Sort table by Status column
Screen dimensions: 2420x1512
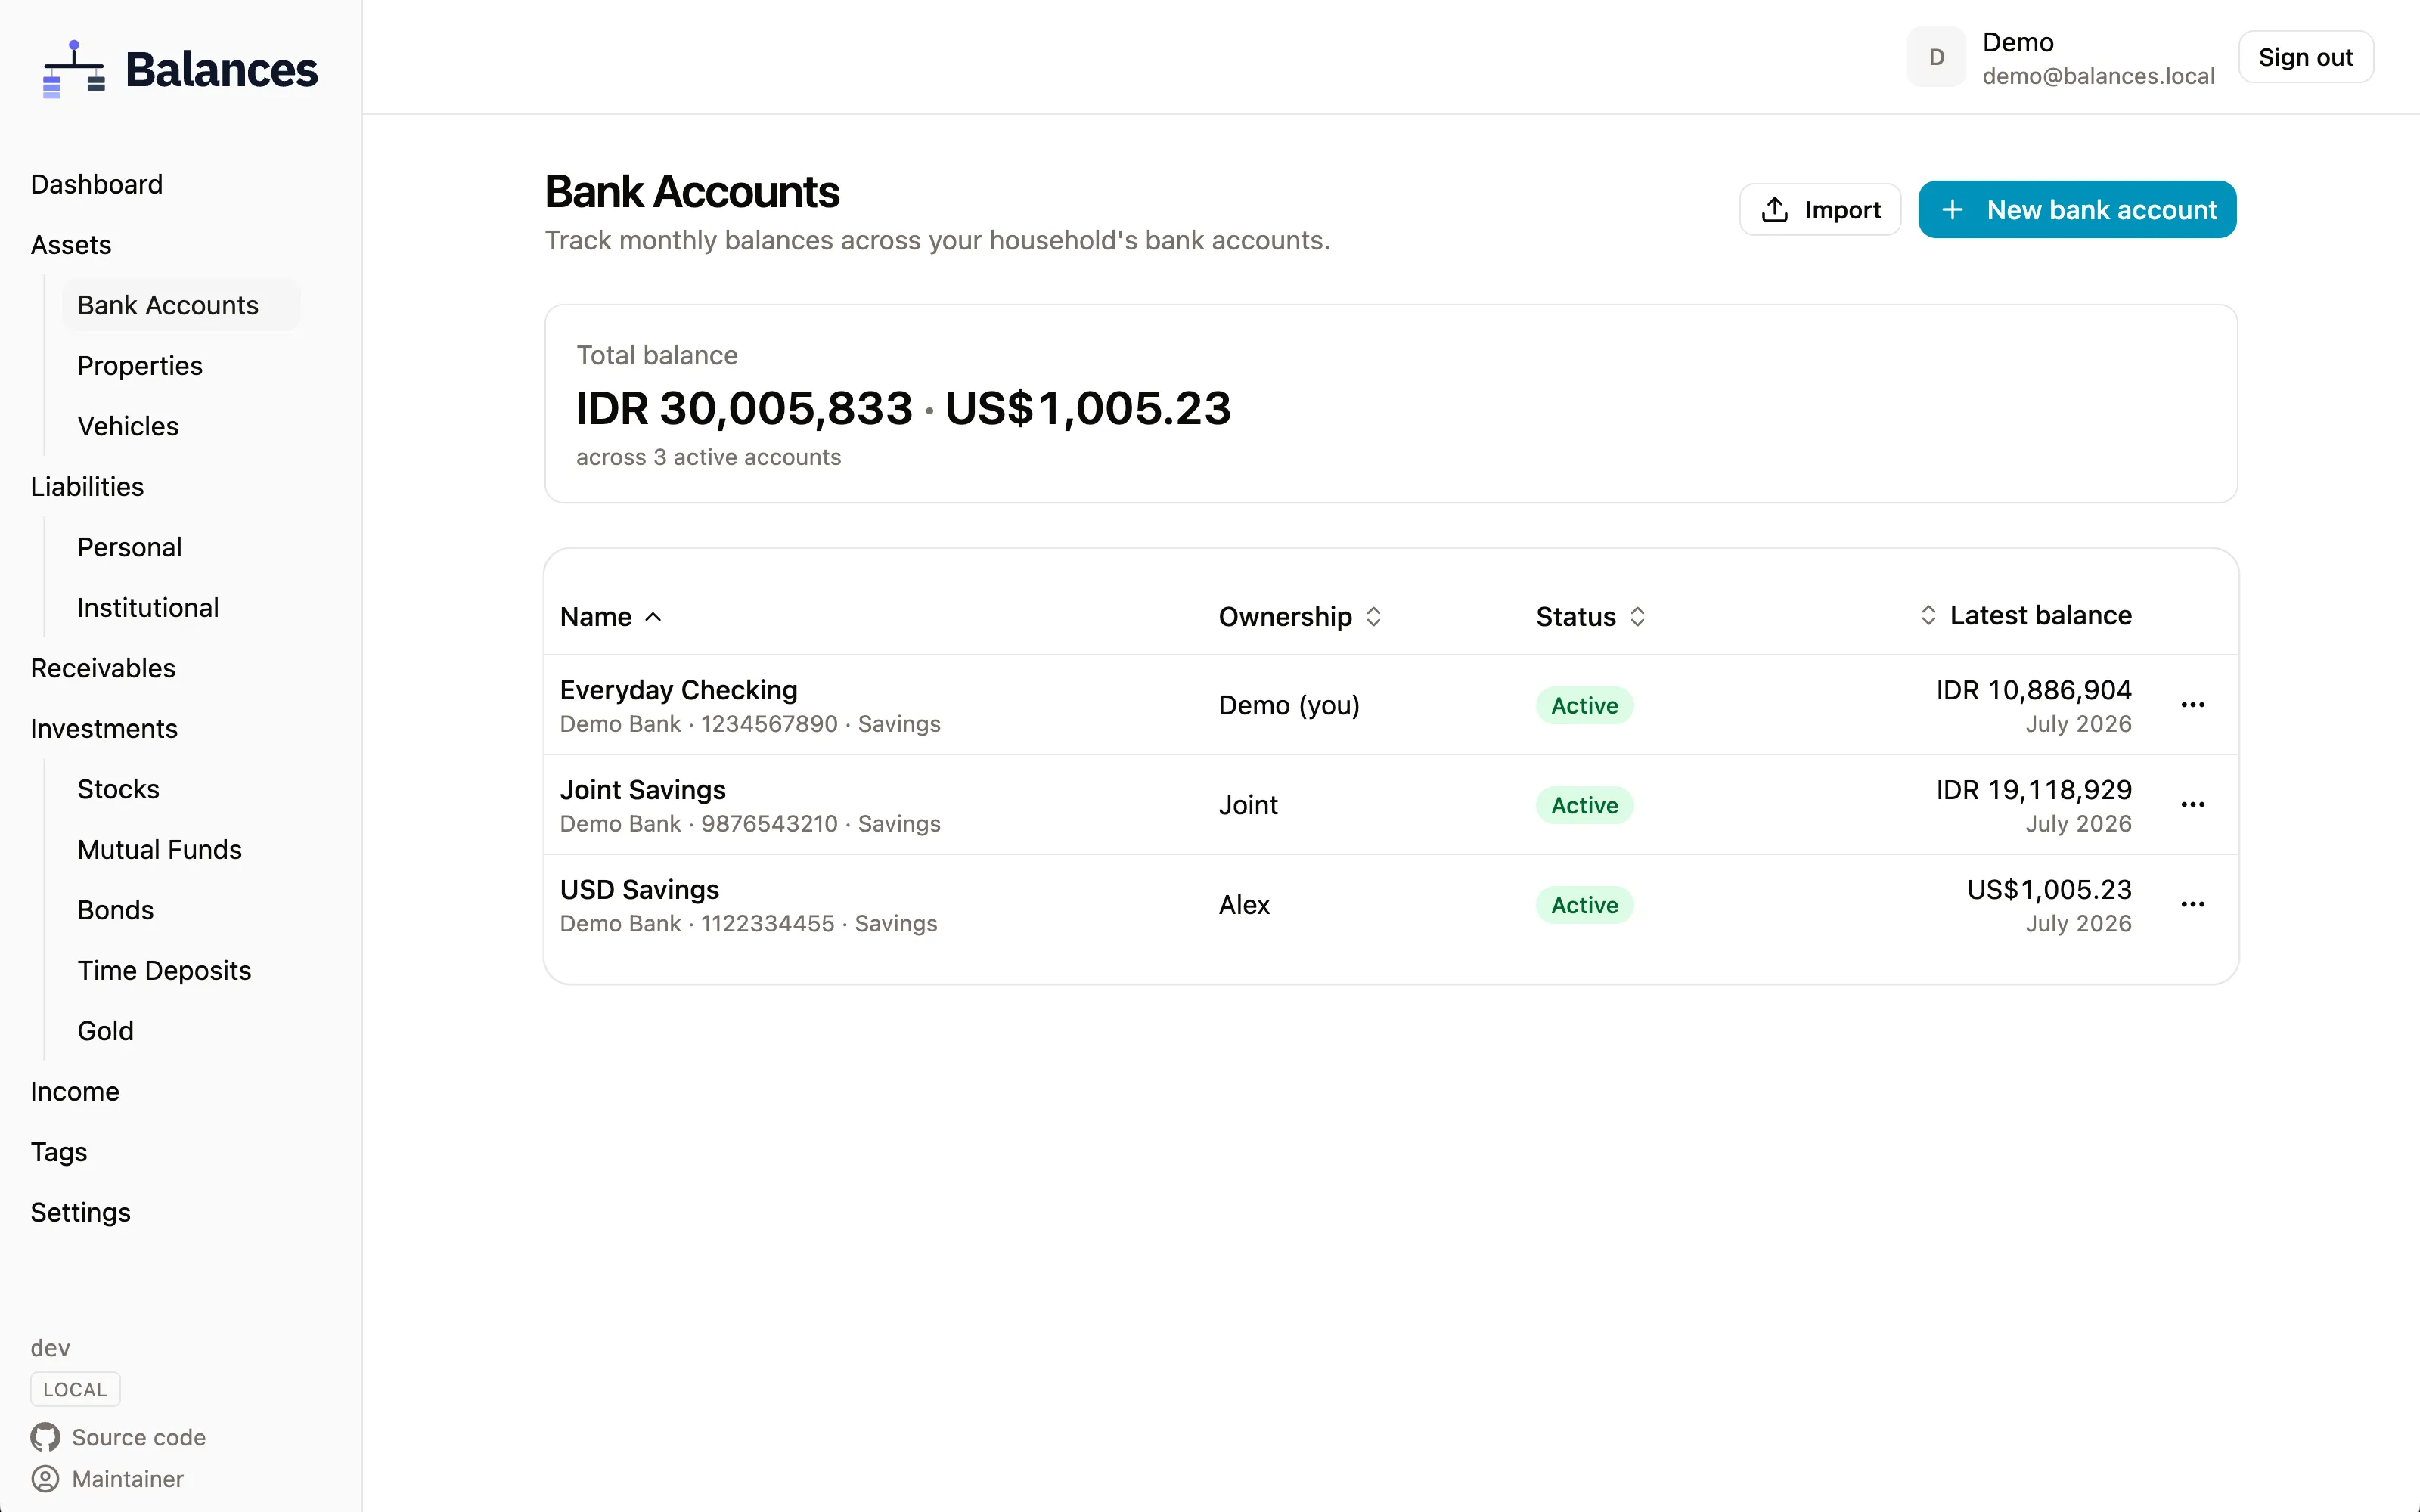pyautogui.click(x=1591, y=617)
